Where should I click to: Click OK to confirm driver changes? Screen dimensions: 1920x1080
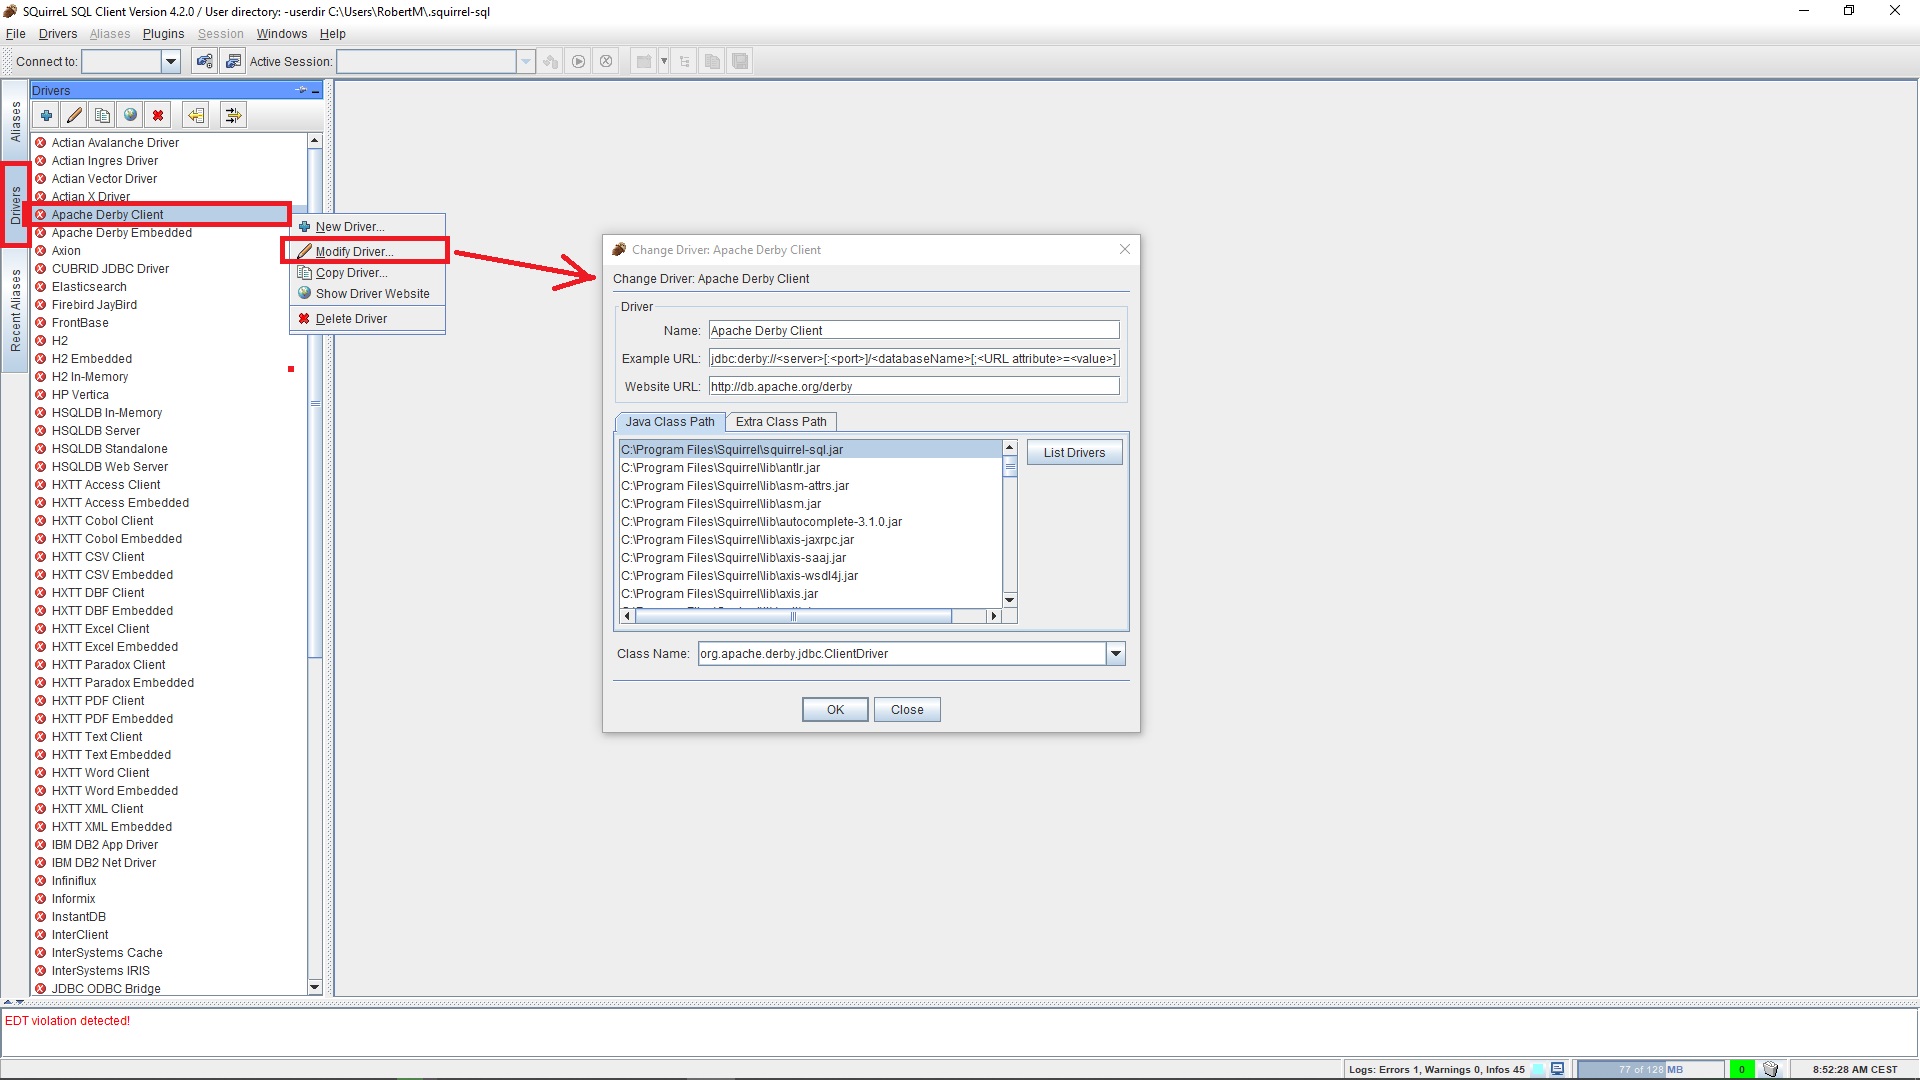click(x=835, y=709)
